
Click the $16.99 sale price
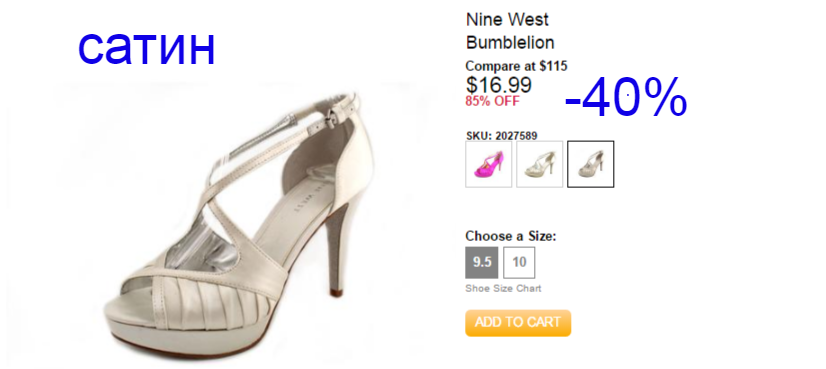[x=498, y=85]
